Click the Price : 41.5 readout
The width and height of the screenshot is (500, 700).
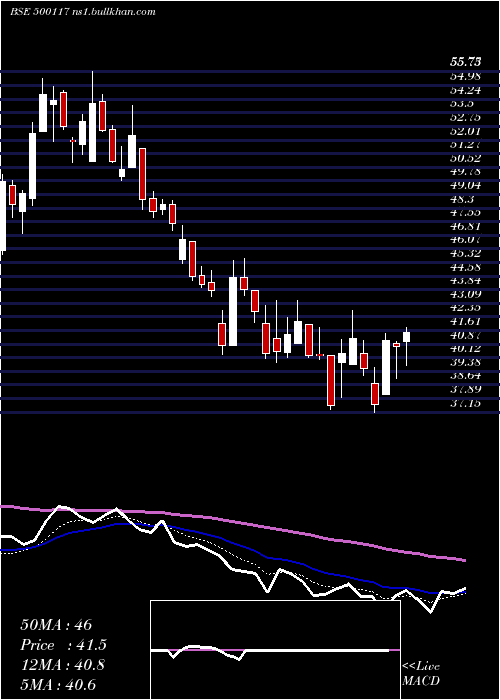(x=63, y=645)
